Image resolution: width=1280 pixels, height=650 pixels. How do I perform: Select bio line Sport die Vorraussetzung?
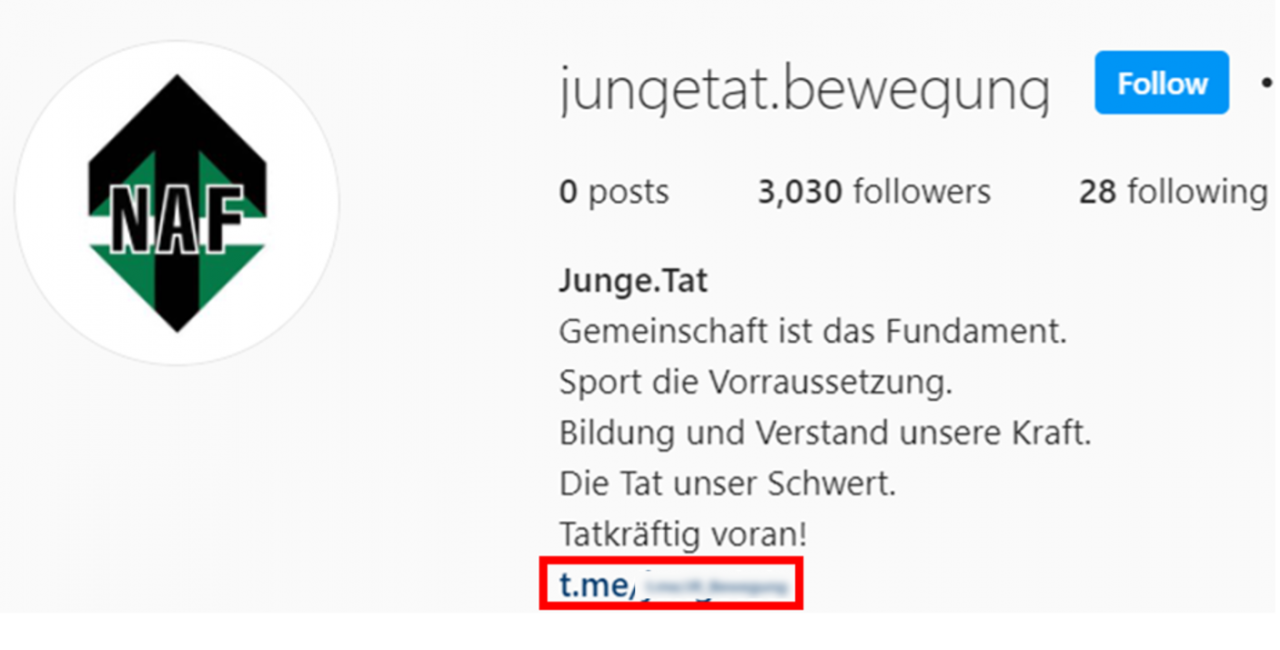pyautogui.click(x=755, y=383)
